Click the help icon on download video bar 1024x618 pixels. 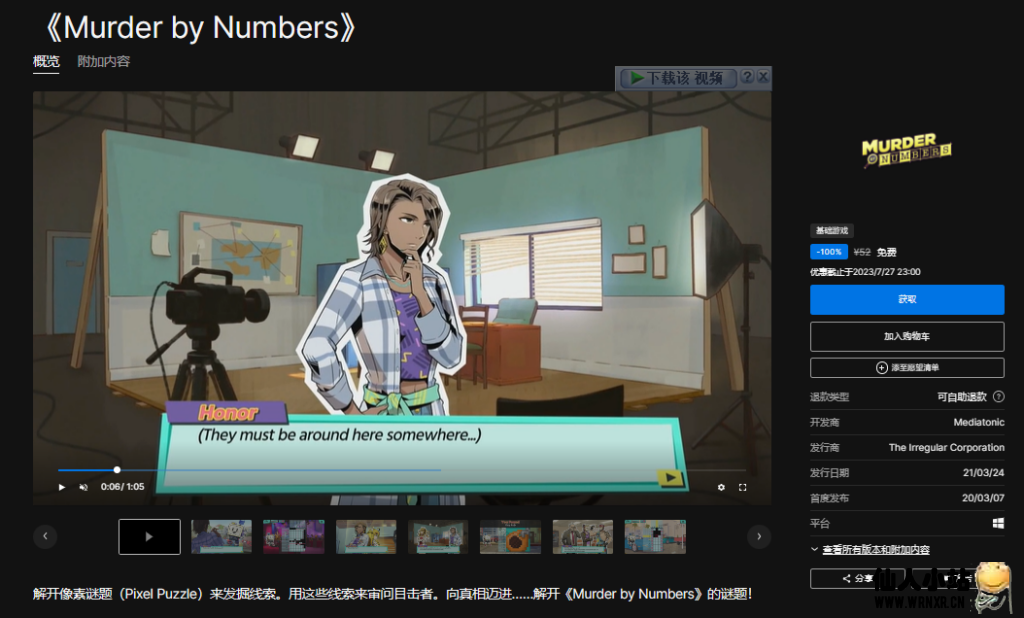tap(746, 77)
